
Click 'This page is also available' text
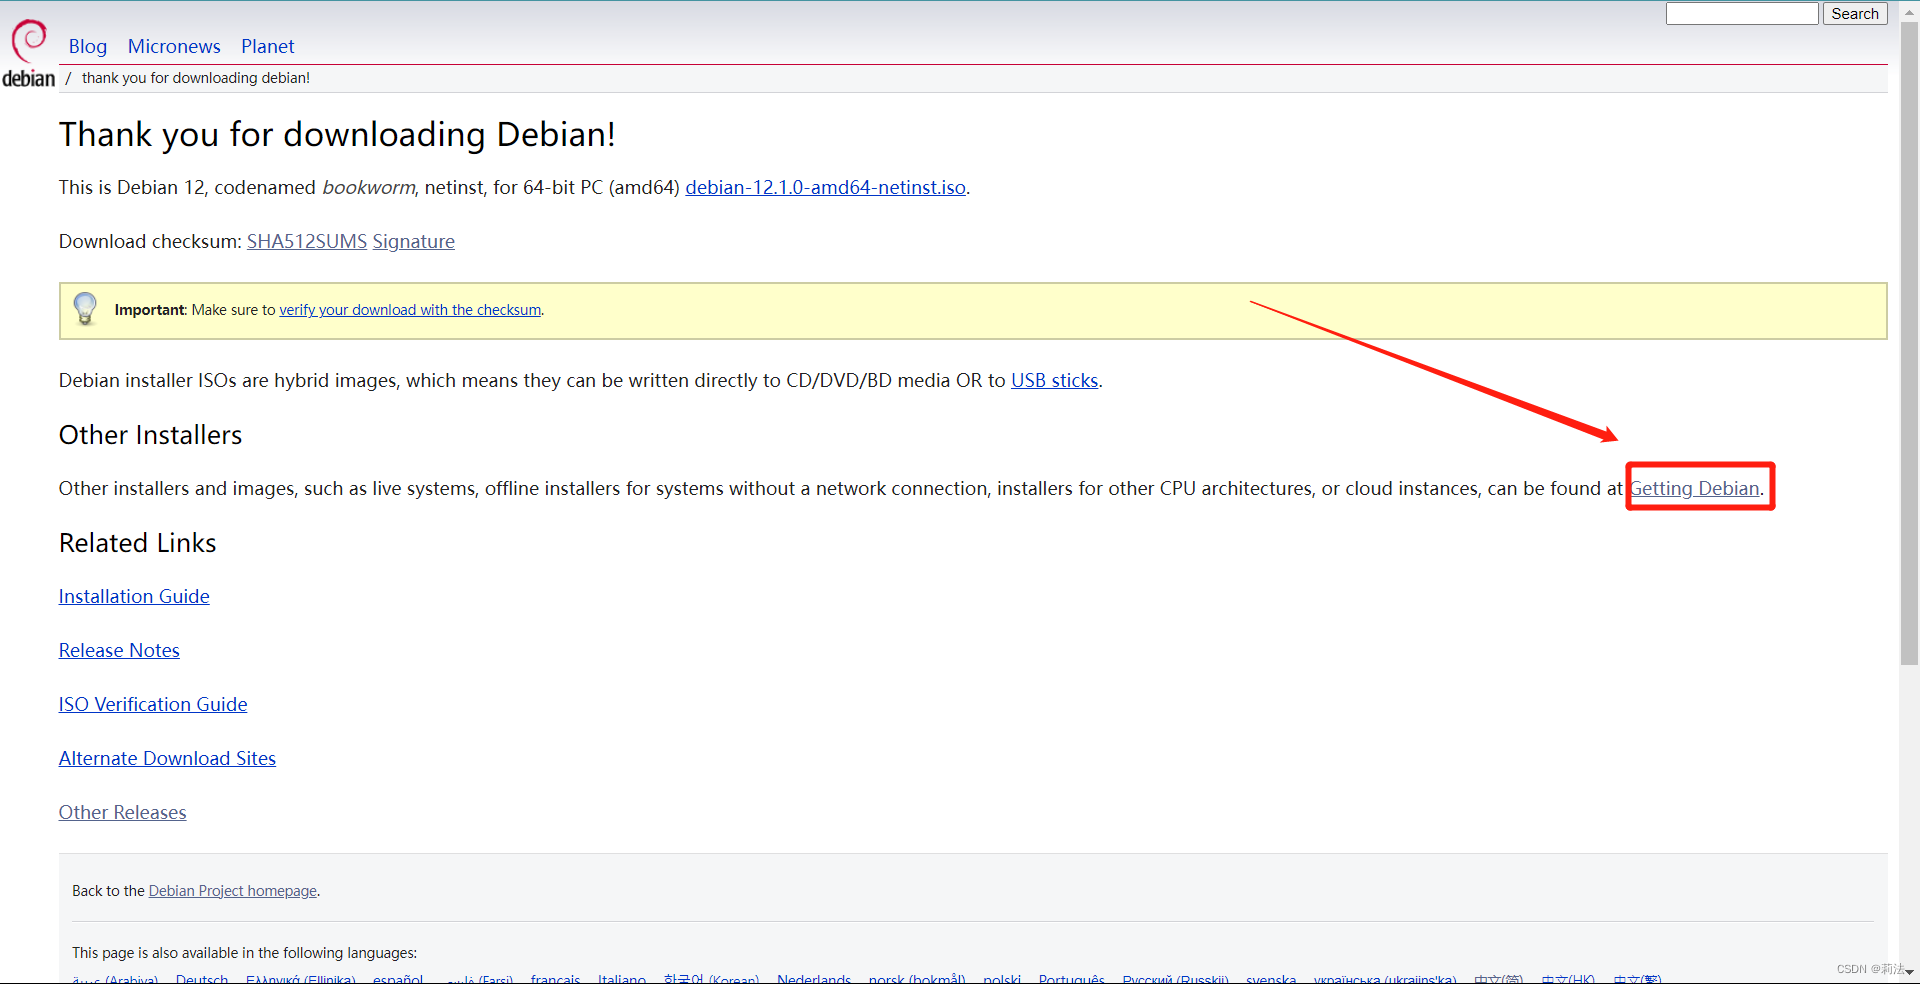[244, 953]
